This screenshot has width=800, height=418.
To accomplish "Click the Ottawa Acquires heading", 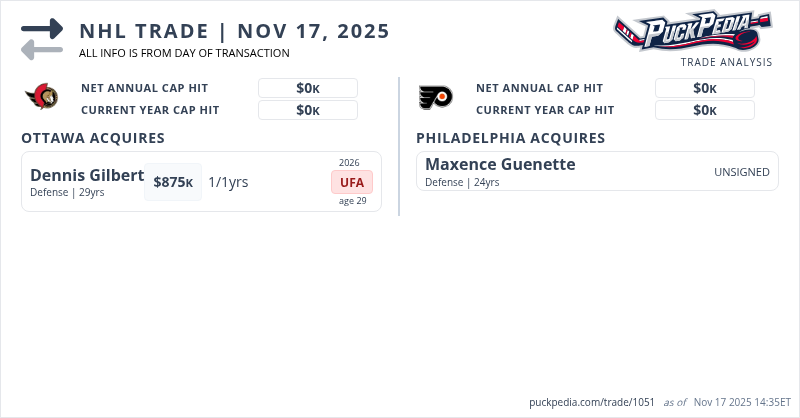I will [x=93, y=138].
